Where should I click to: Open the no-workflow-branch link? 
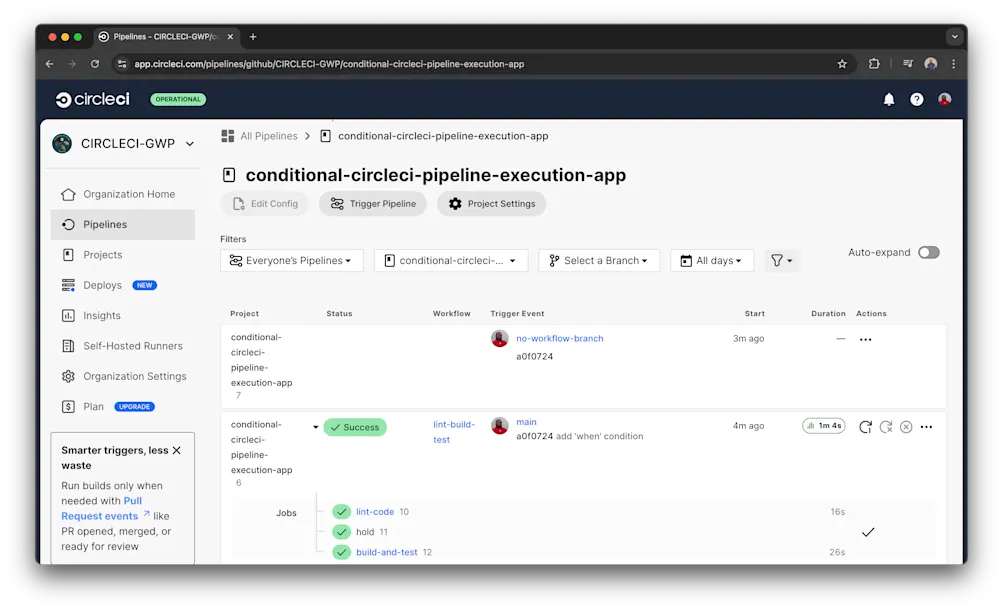560,338
